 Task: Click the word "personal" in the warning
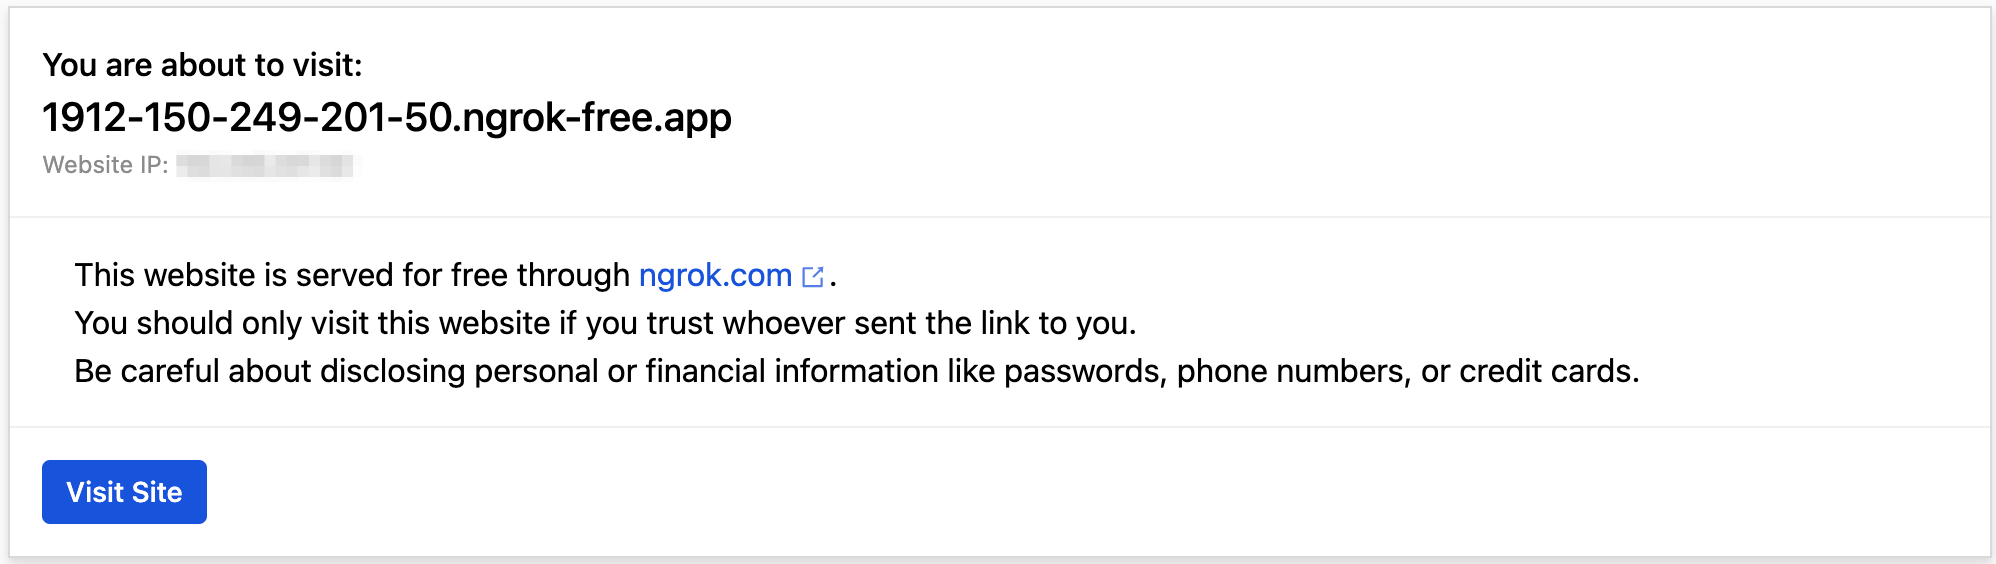click(x=536, y=371)
